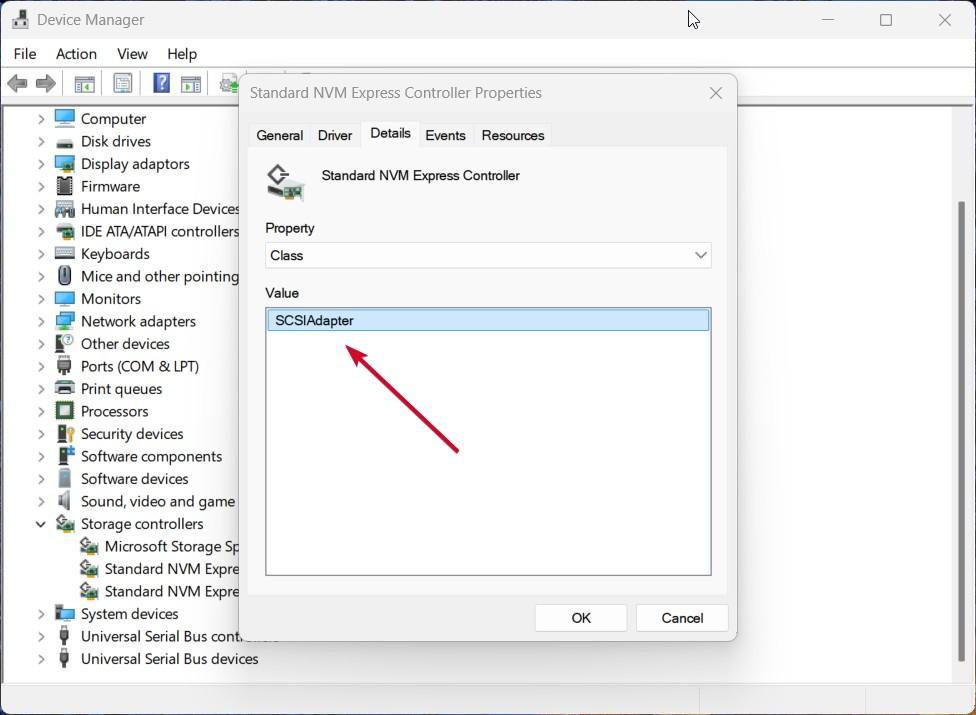
Task: Switch to the Driver tab
Action: [x=335, y=135]
